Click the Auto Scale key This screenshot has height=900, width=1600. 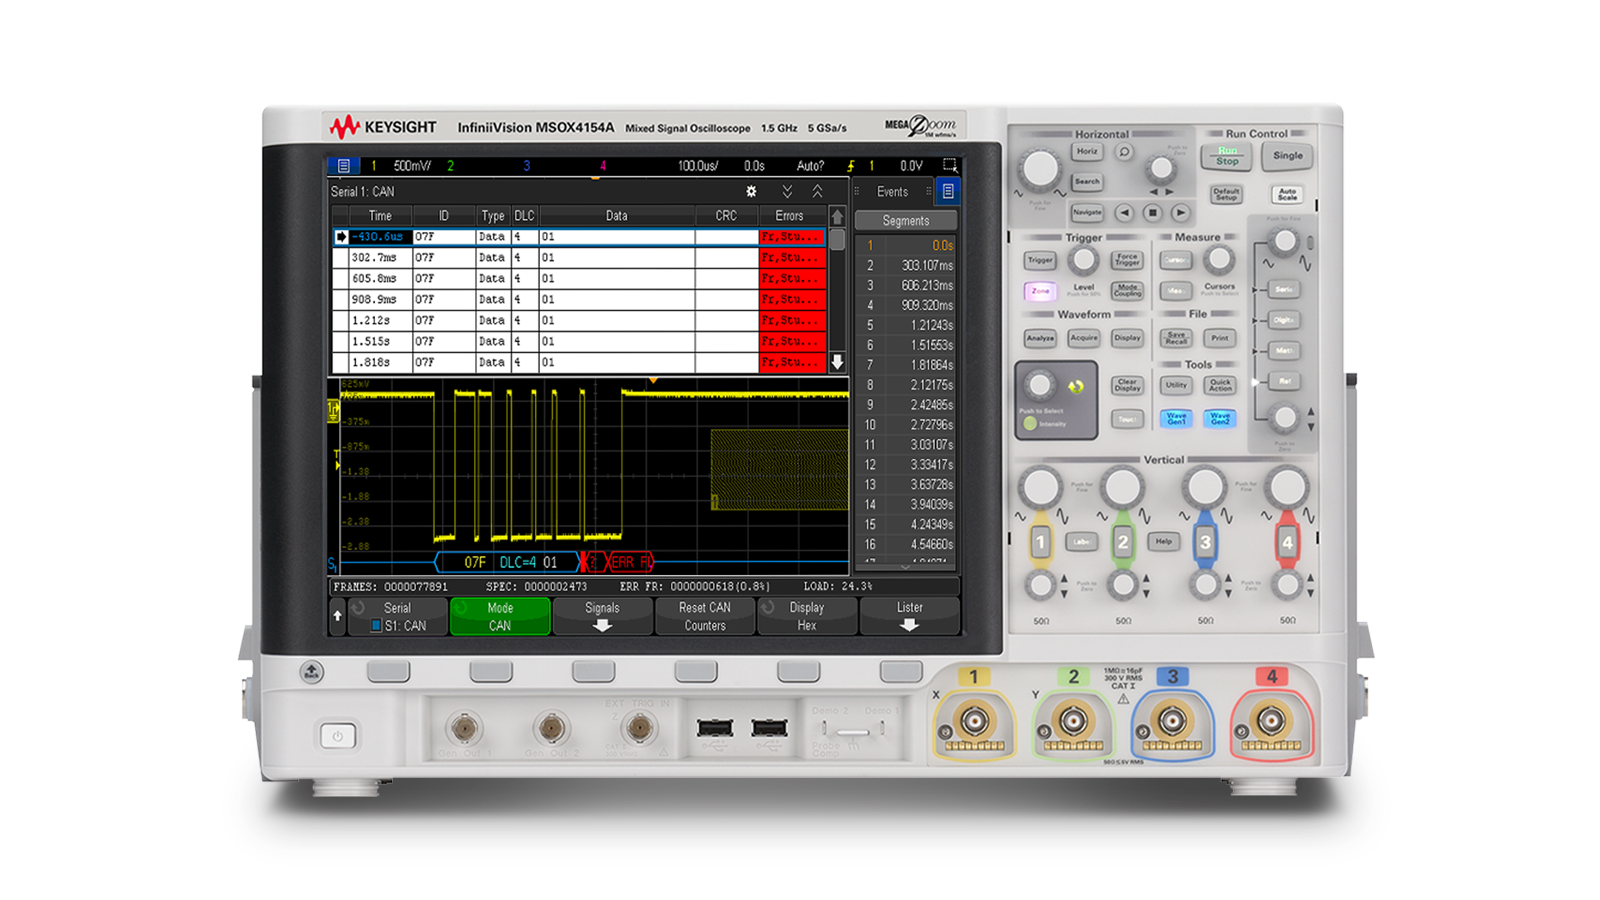tap(1288, 194)
